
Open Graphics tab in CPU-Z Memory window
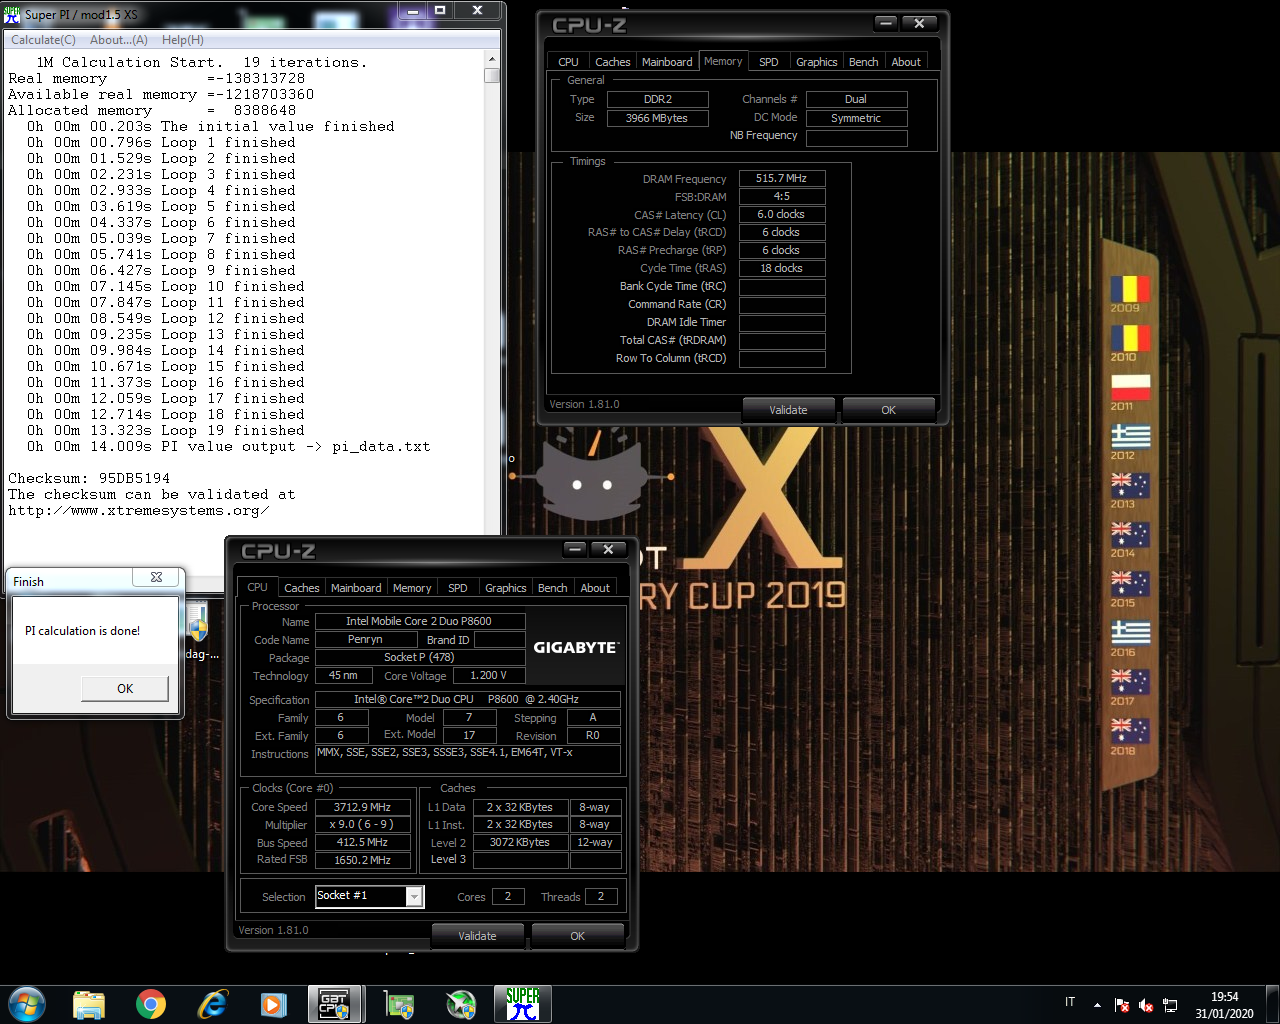pyautogui.click(x=817, y=62)
